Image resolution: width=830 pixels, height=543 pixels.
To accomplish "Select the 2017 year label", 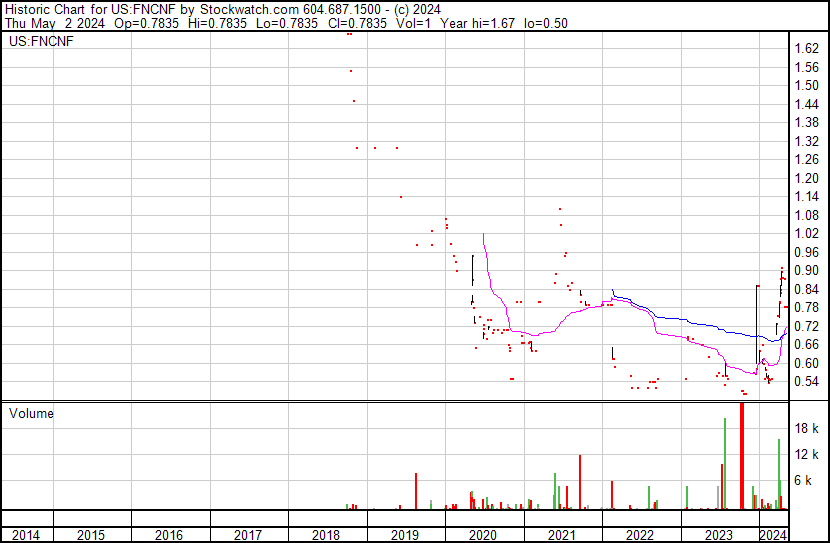I will 248,535.
